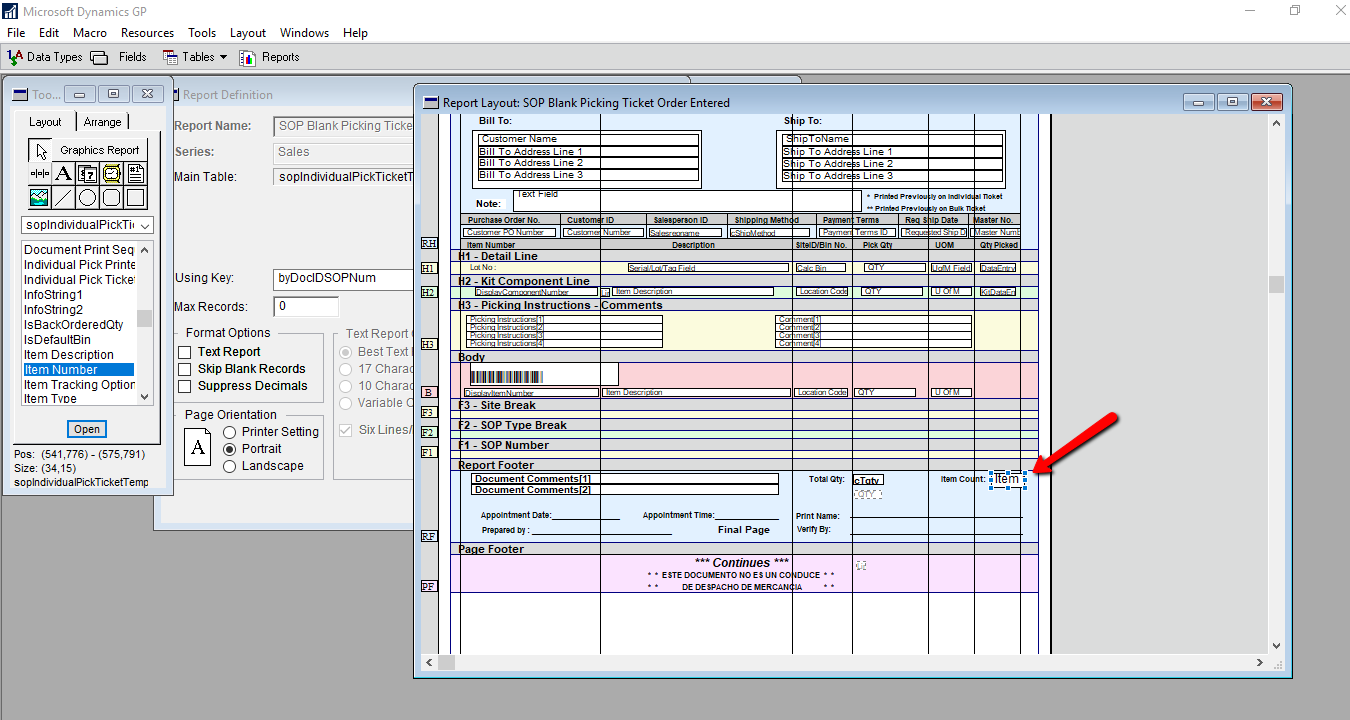The width and height of the screenshot is (1350, 720).
Task: Toggle the Six Lines checkbox
Action: pyautogui.click(x=346, y=430)
